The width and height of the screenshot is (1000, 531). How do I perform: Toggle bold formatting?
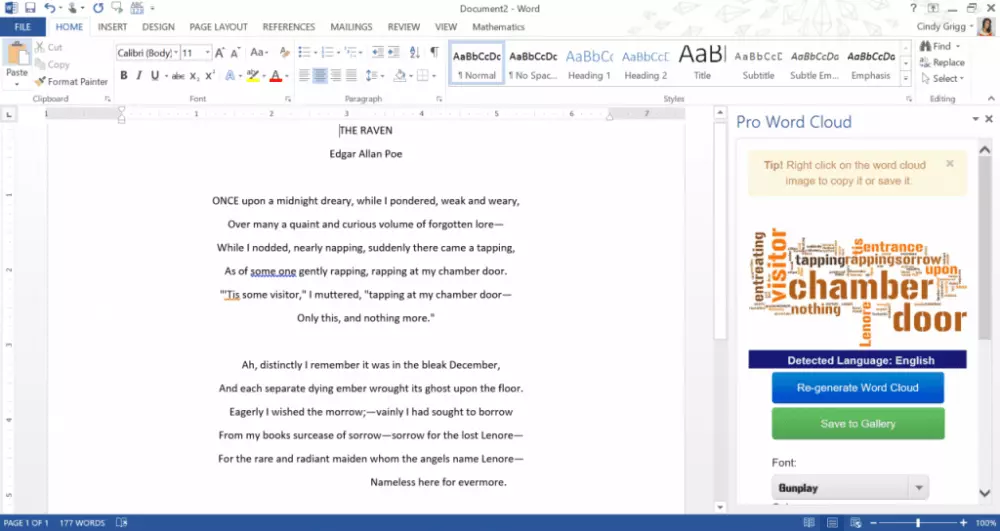124,76
